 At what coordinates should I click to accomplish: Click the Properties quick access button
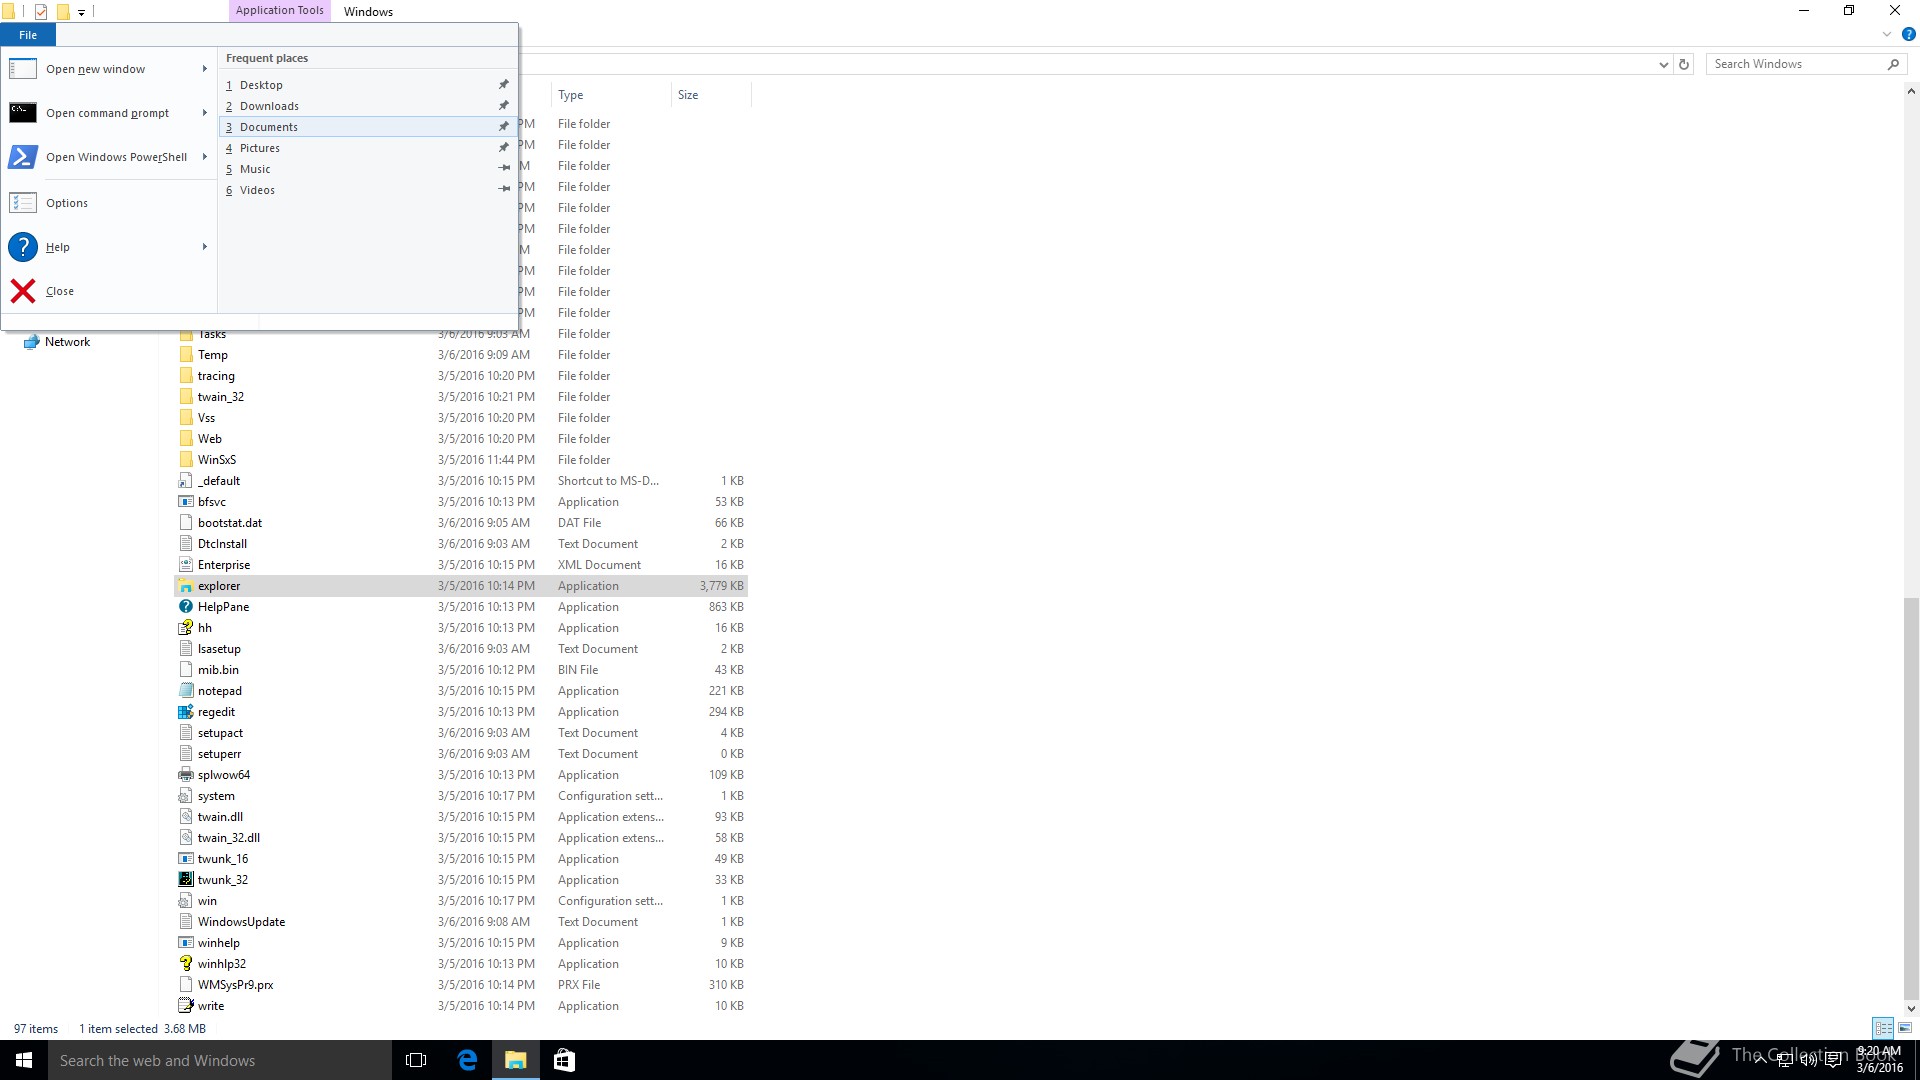point(41,12)
